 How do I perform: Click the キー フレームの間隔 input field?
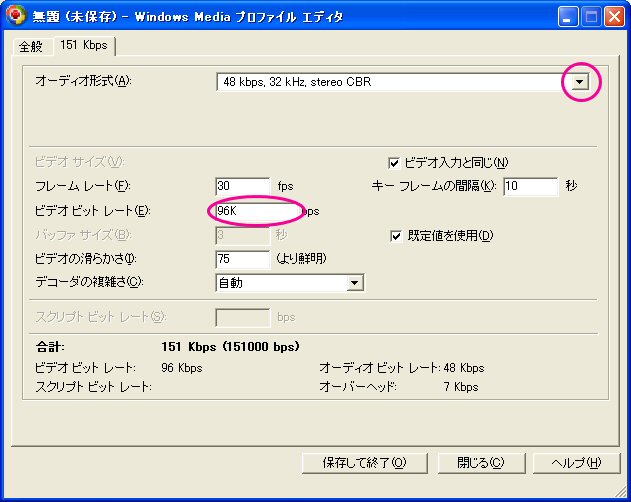point(531,186)
